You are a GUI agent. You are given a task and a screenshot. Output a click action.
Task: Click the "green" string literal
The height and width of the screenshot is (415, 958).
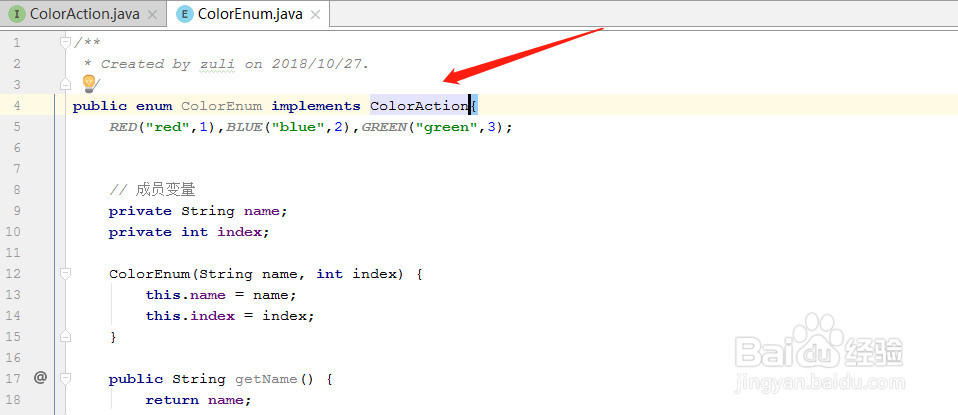[x=447, y=127]
